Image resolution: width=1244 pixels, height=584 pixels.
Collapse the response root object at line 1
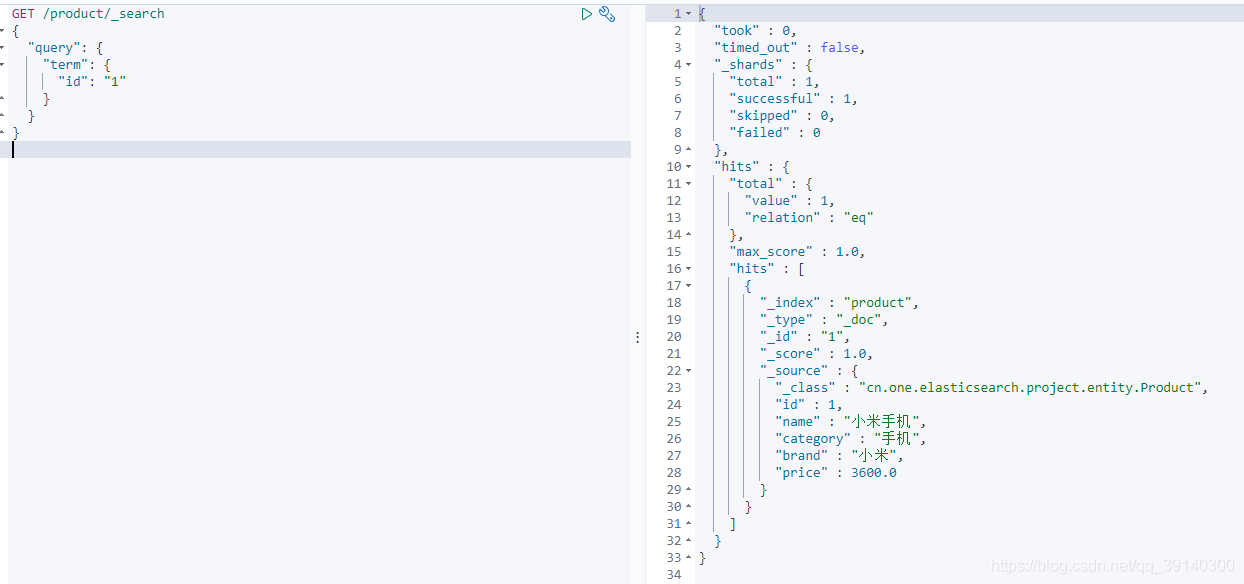tap(688, 14)
